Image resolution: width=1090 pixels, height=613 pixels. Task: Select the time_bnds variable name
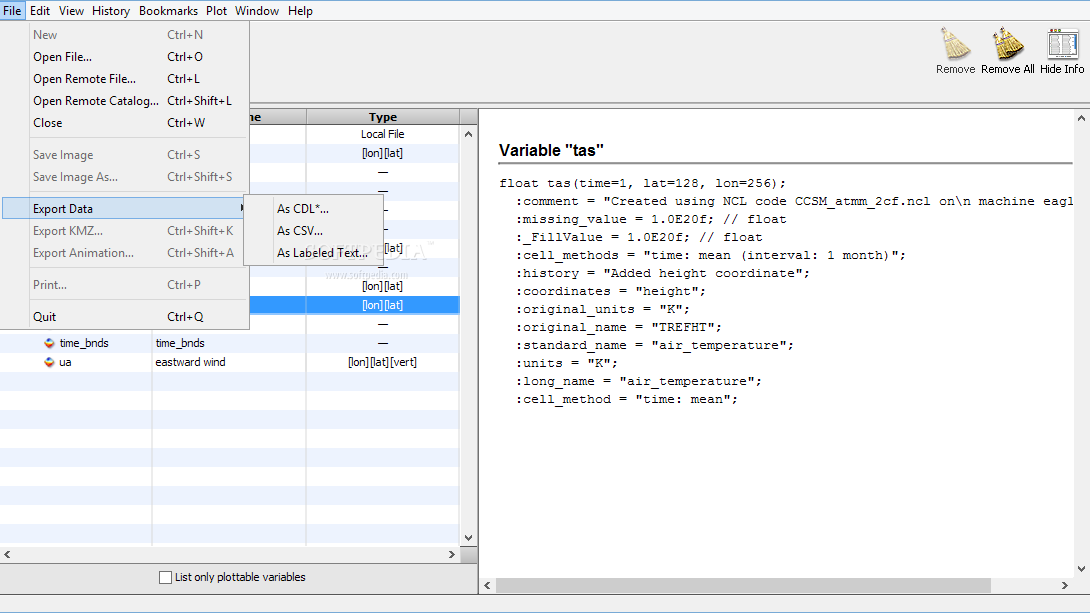click(83, 343)
